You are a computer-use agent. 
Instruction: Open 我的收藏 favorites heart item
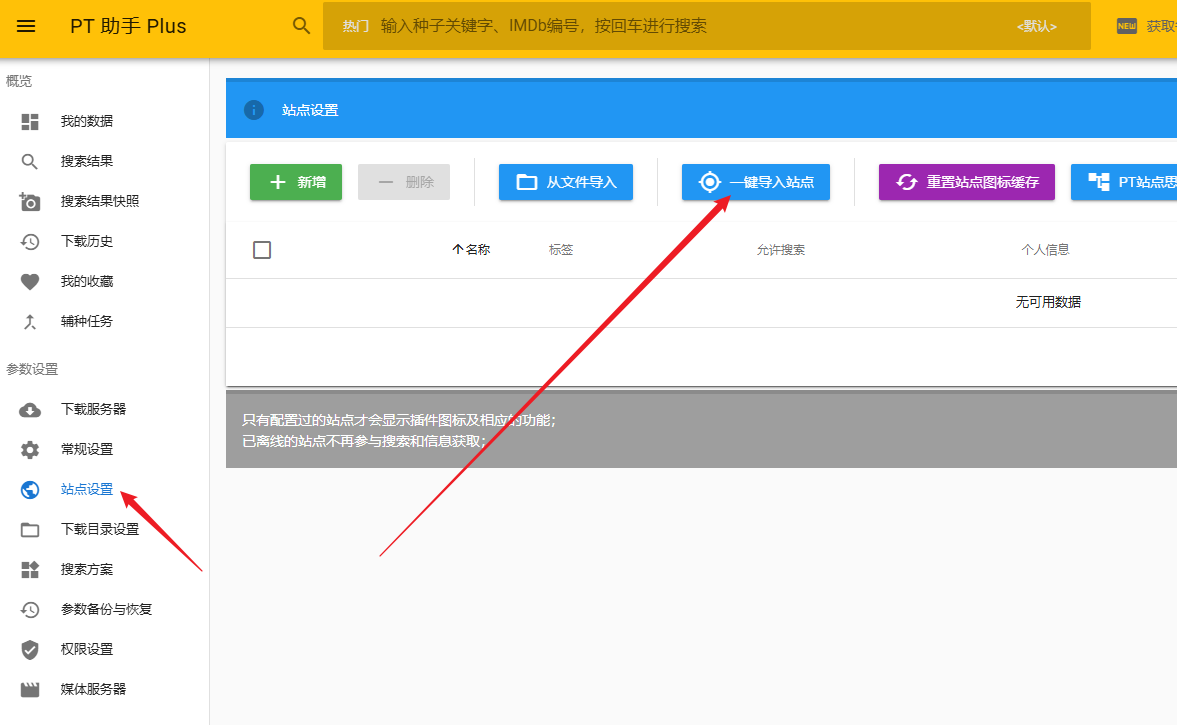tap(86, 281)
